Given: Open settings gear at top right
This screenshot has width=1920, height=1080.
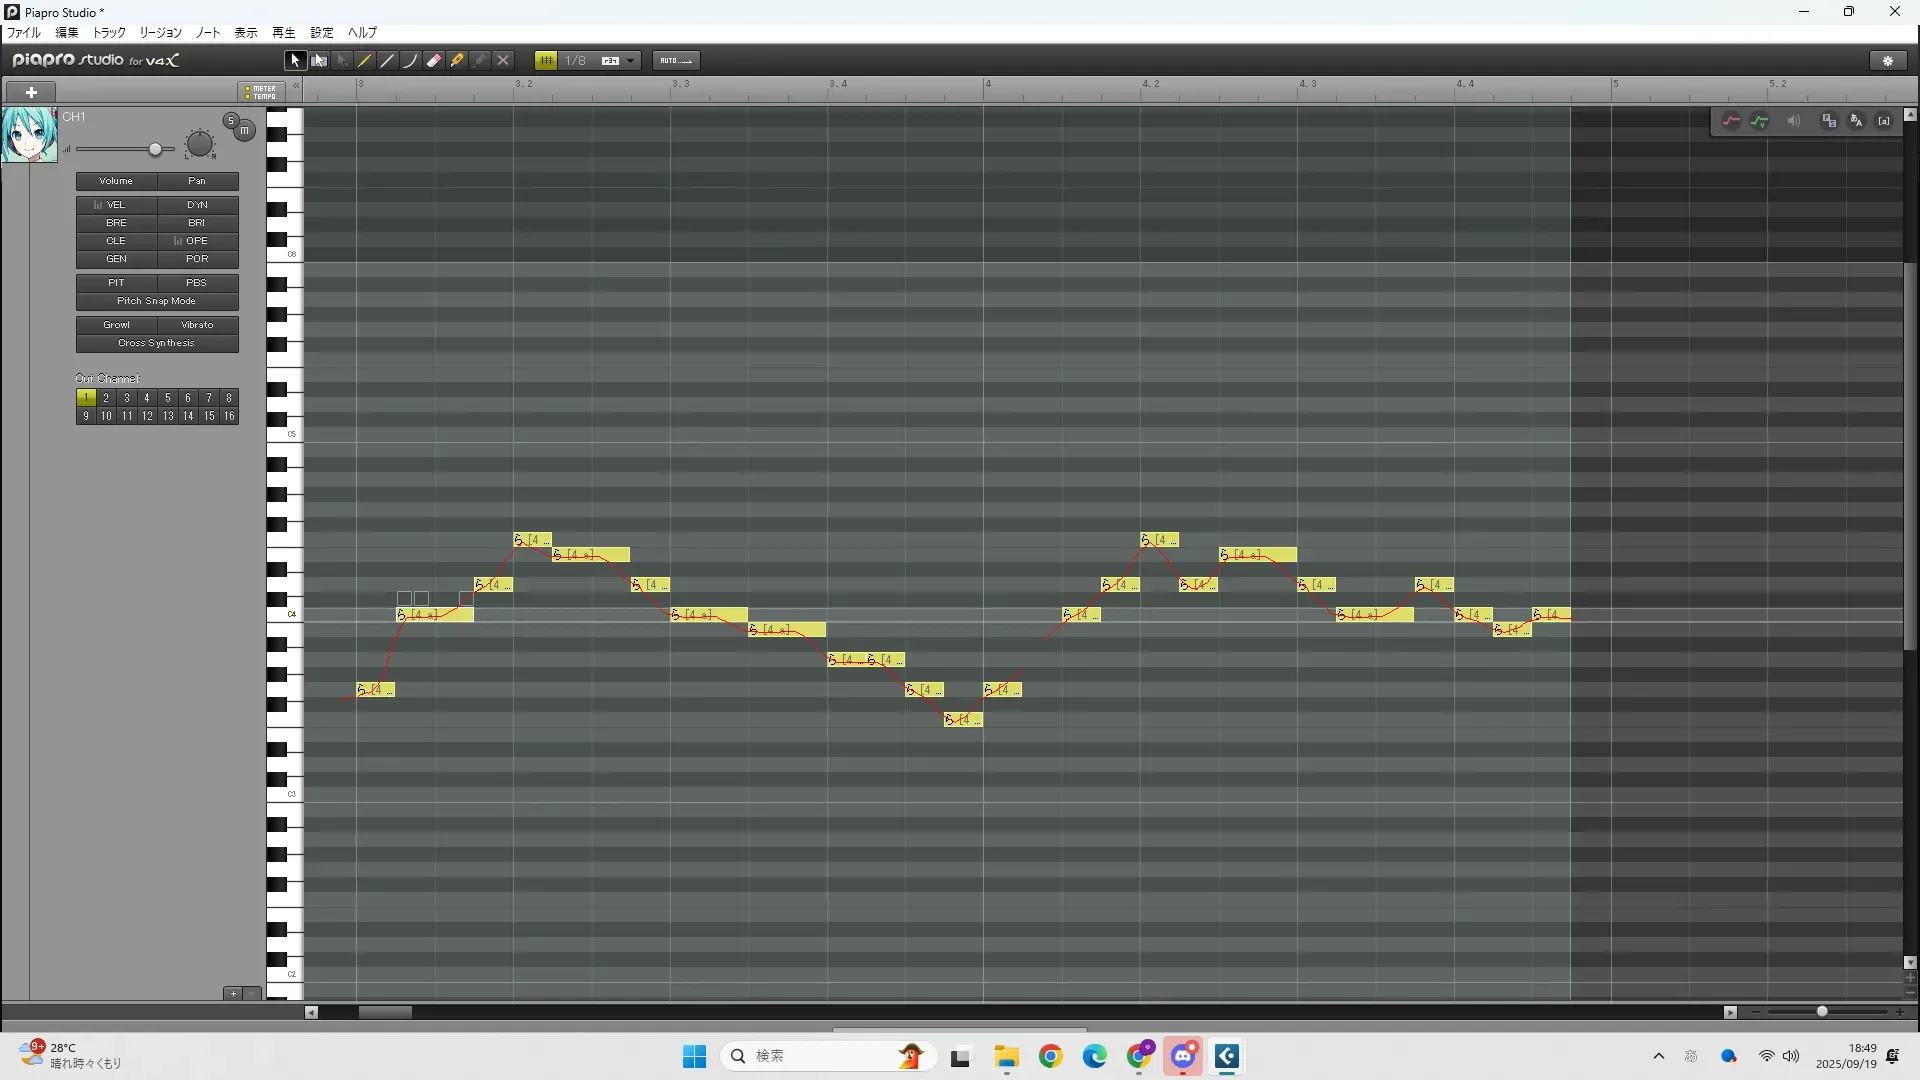Looking at the screenshot, I should pos(1888,60).
